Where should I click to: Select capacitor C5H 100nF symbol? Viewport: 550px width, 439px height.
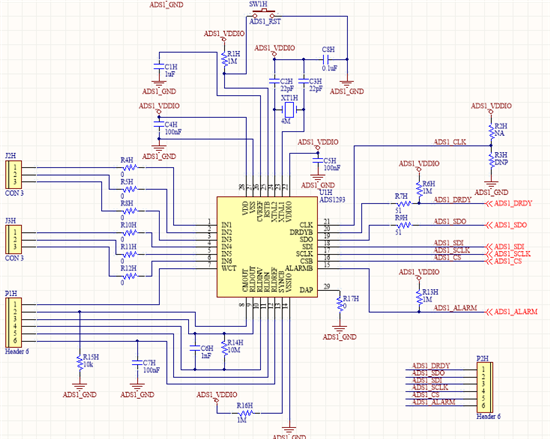click(318, 160)
